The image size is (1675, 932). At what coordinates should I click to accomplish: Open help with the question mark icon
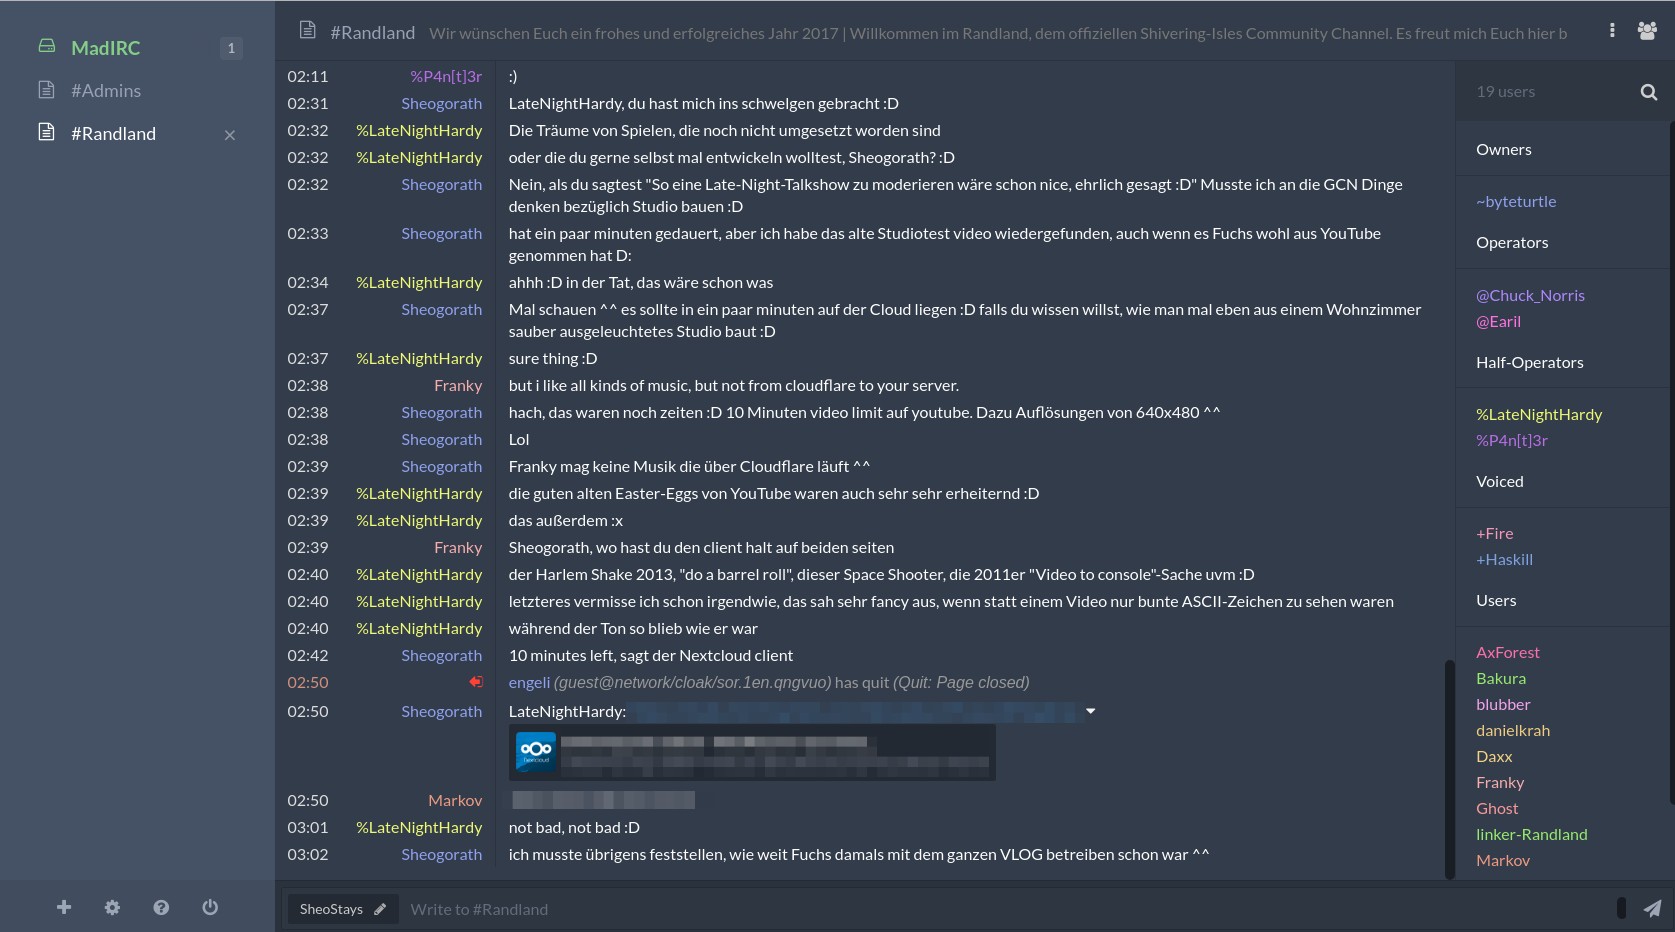point(161,907)
